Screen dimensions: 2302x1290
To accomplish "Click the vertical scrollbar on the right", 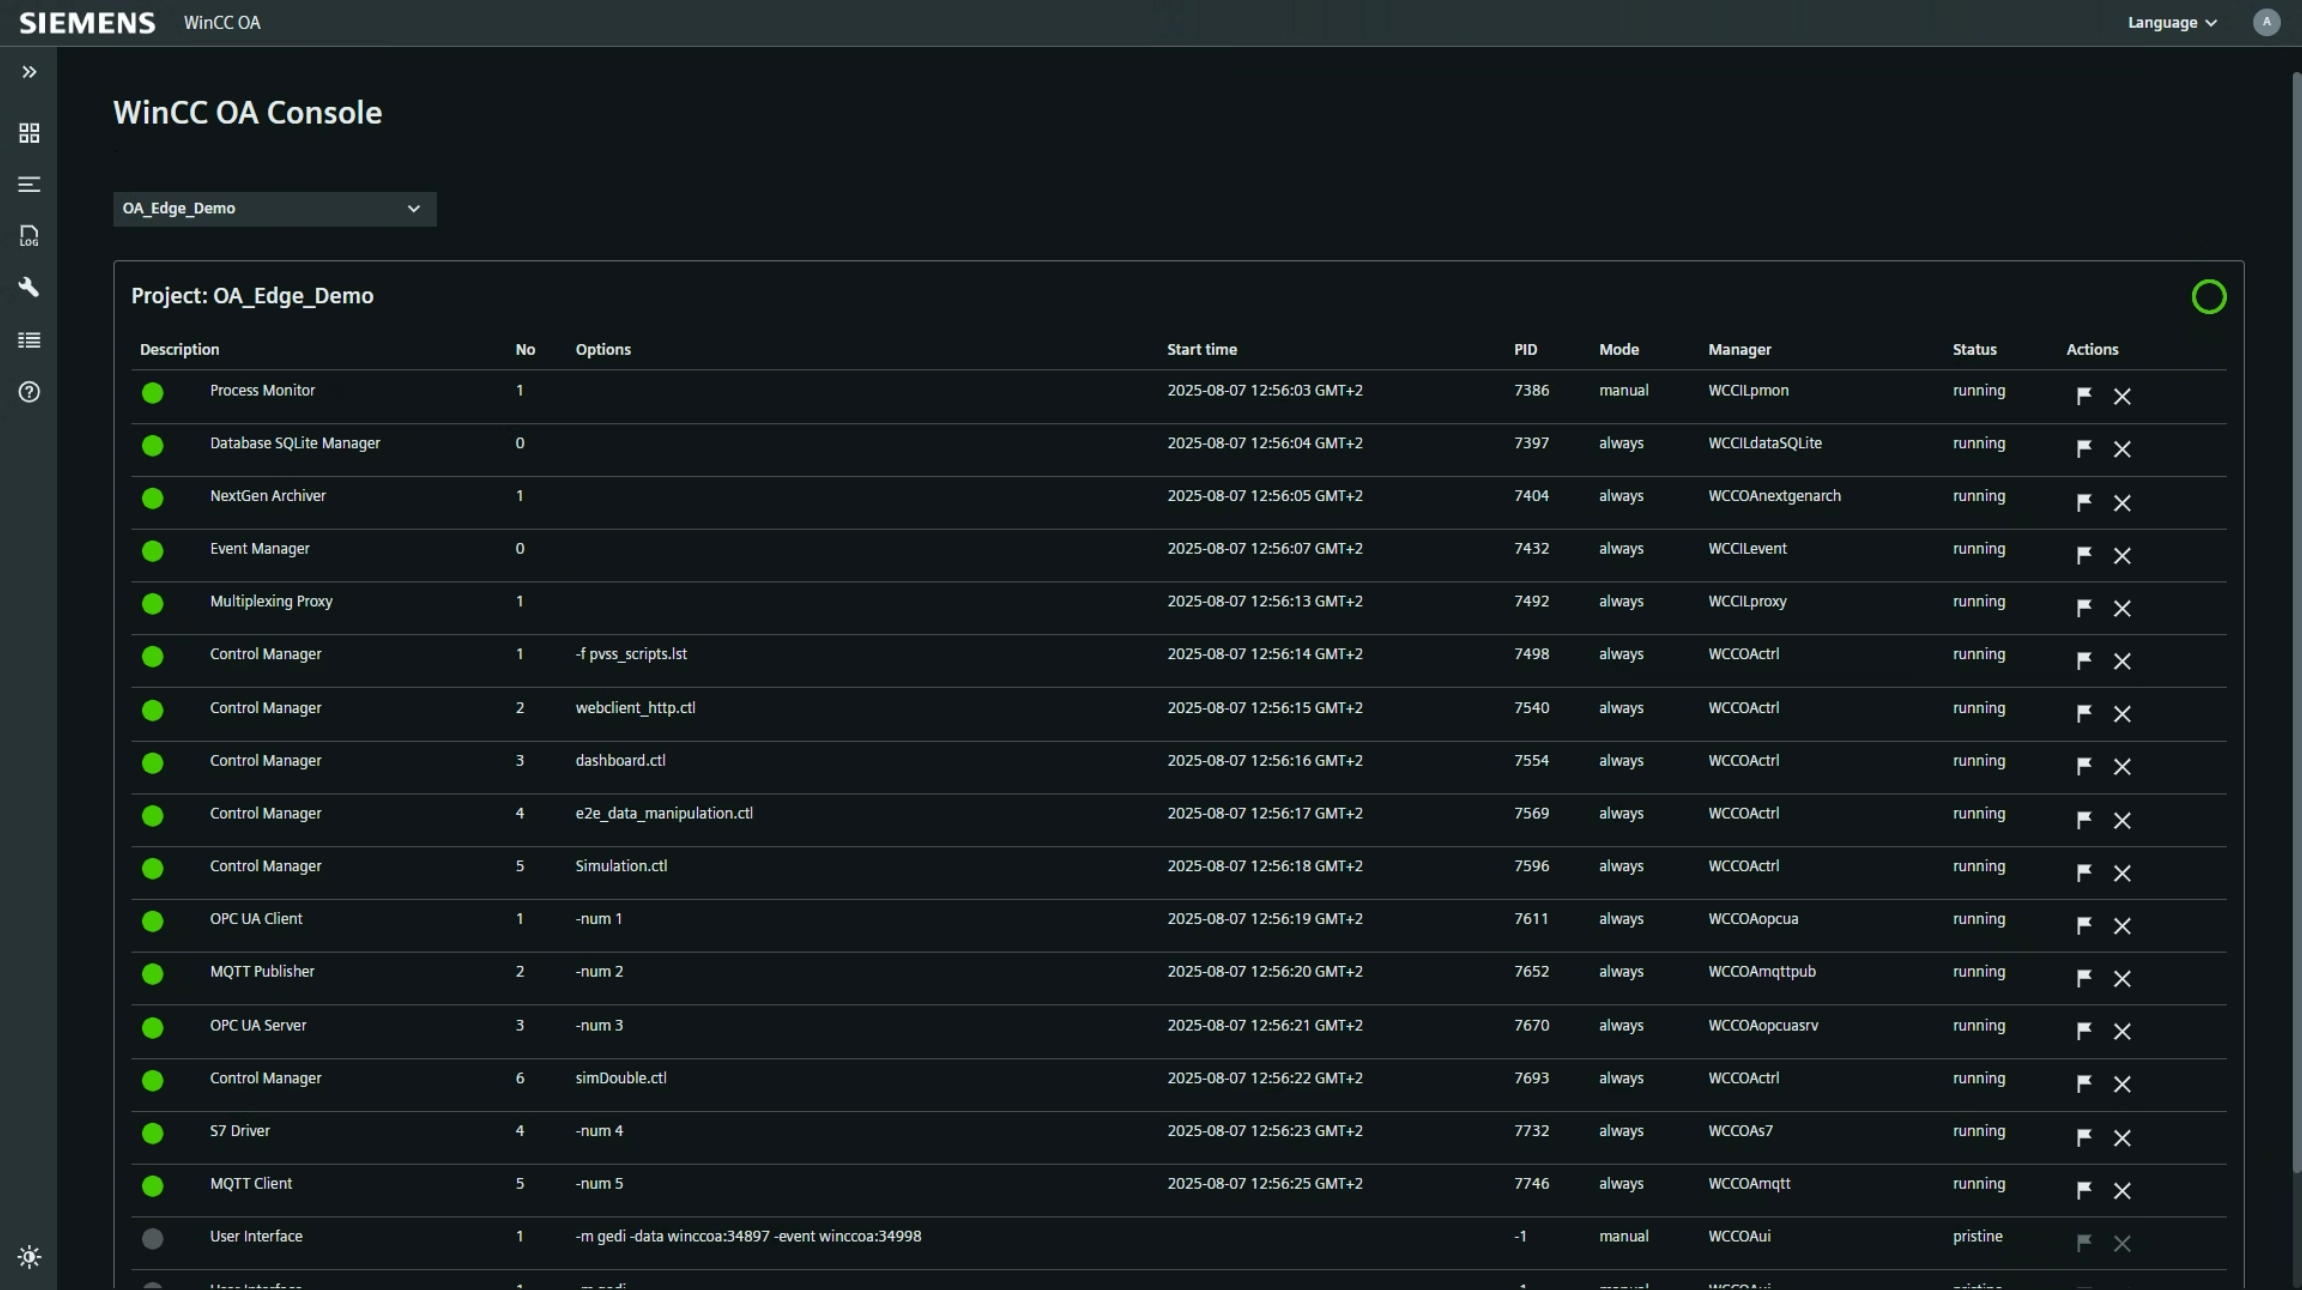I will (2296, 620).
